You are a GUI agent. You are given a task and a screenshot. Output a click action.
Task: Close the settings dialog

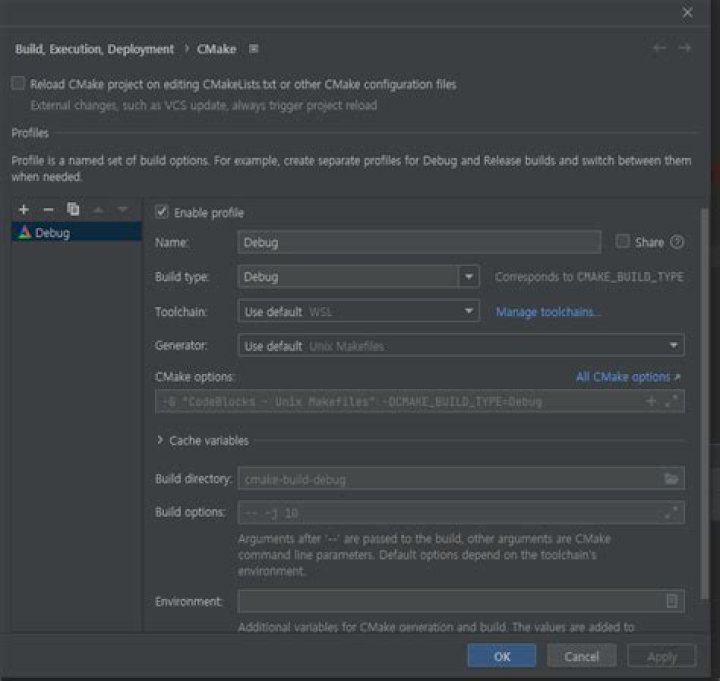click(x=687, y=12)
